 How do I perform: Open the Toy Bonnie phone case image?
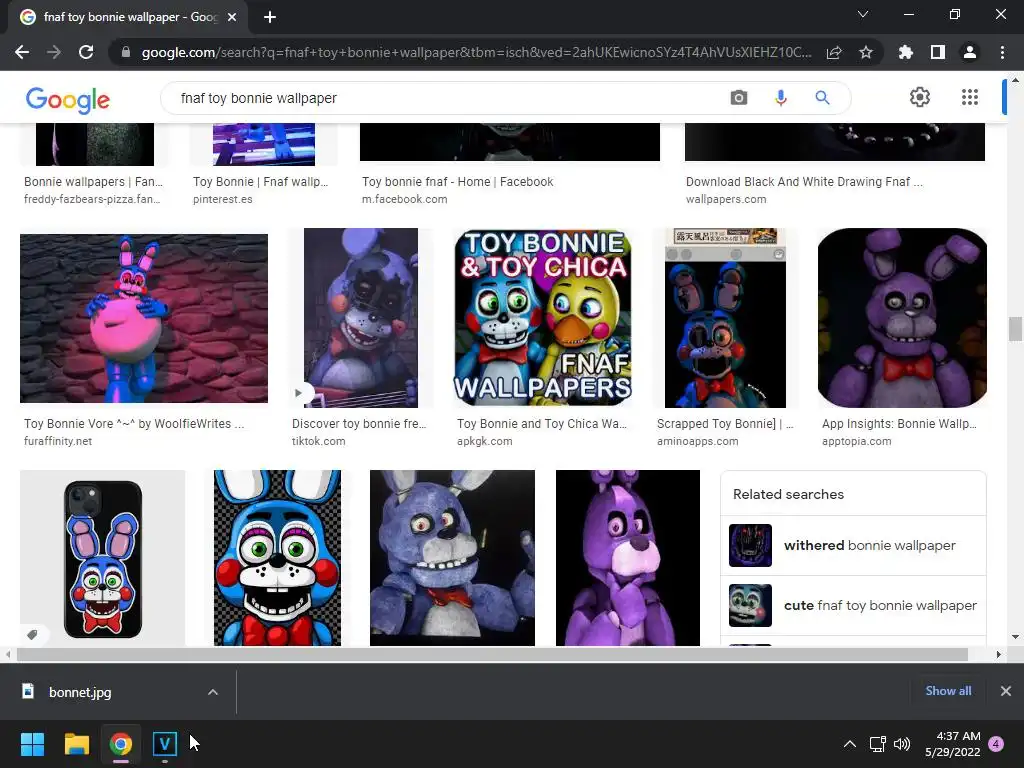103,558
